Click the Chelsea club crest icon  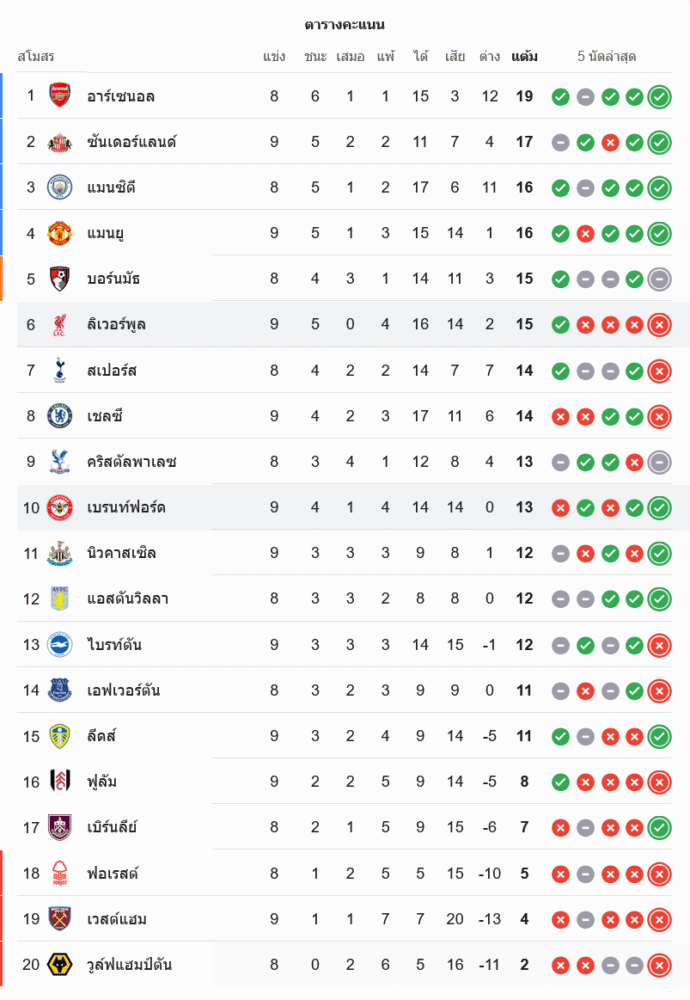60,416
